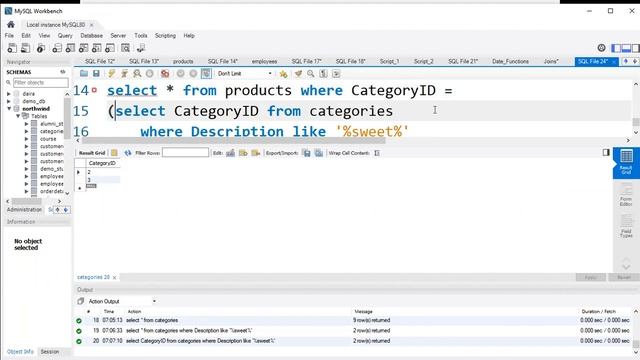
Task: Toggle auto-commit mode icon
Action: [206, 73]
